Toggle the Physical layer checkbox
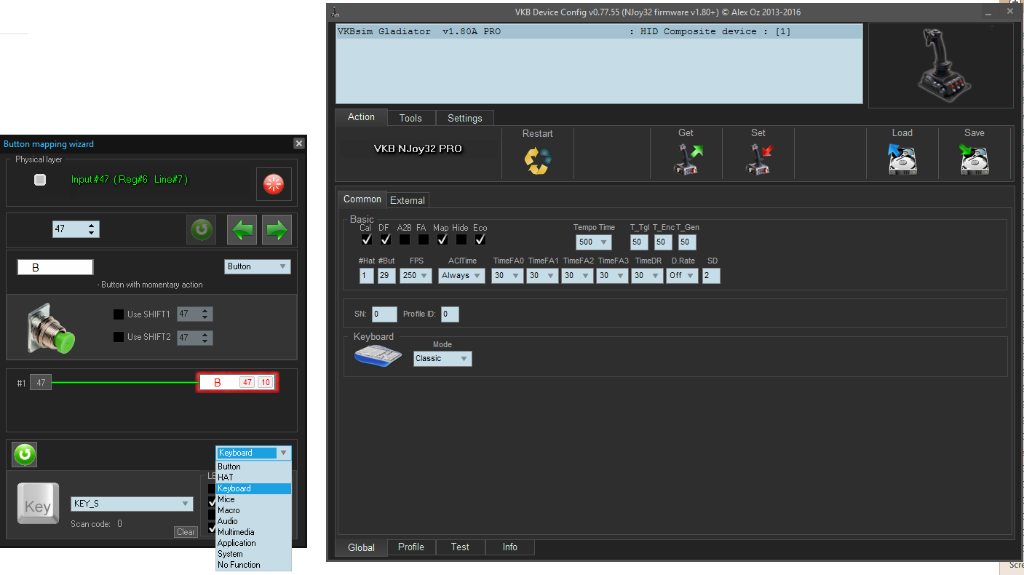 [x=40, y=180]
